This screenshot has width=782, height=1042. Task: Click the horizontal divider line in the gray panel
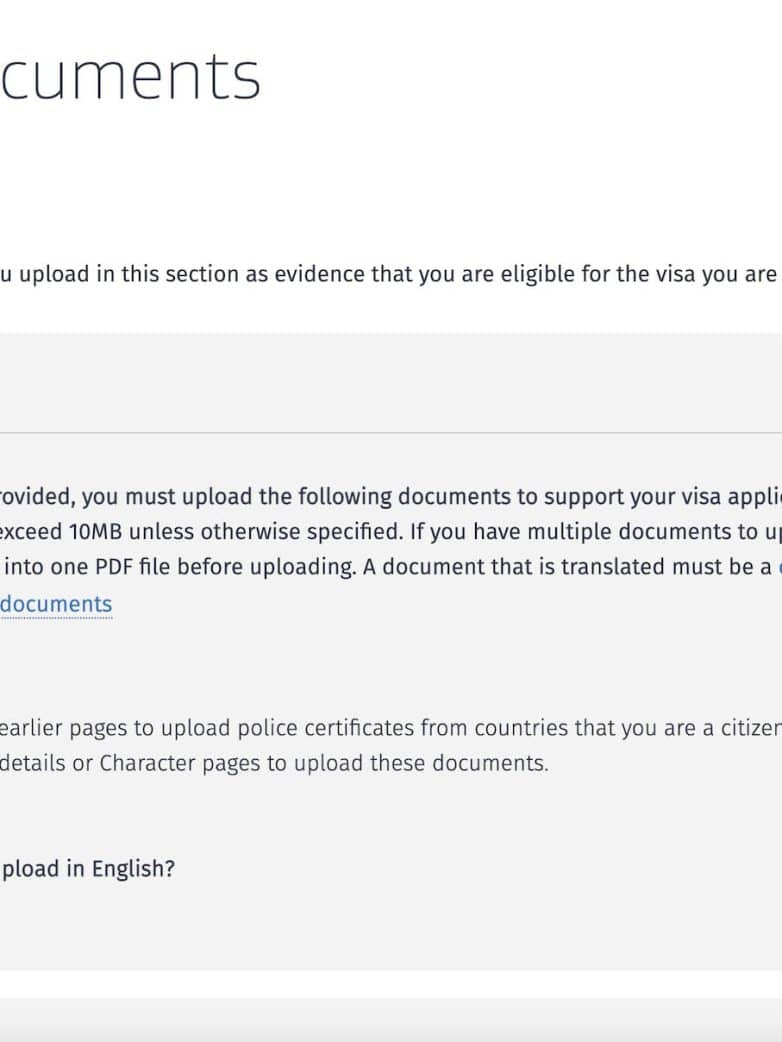391,433
